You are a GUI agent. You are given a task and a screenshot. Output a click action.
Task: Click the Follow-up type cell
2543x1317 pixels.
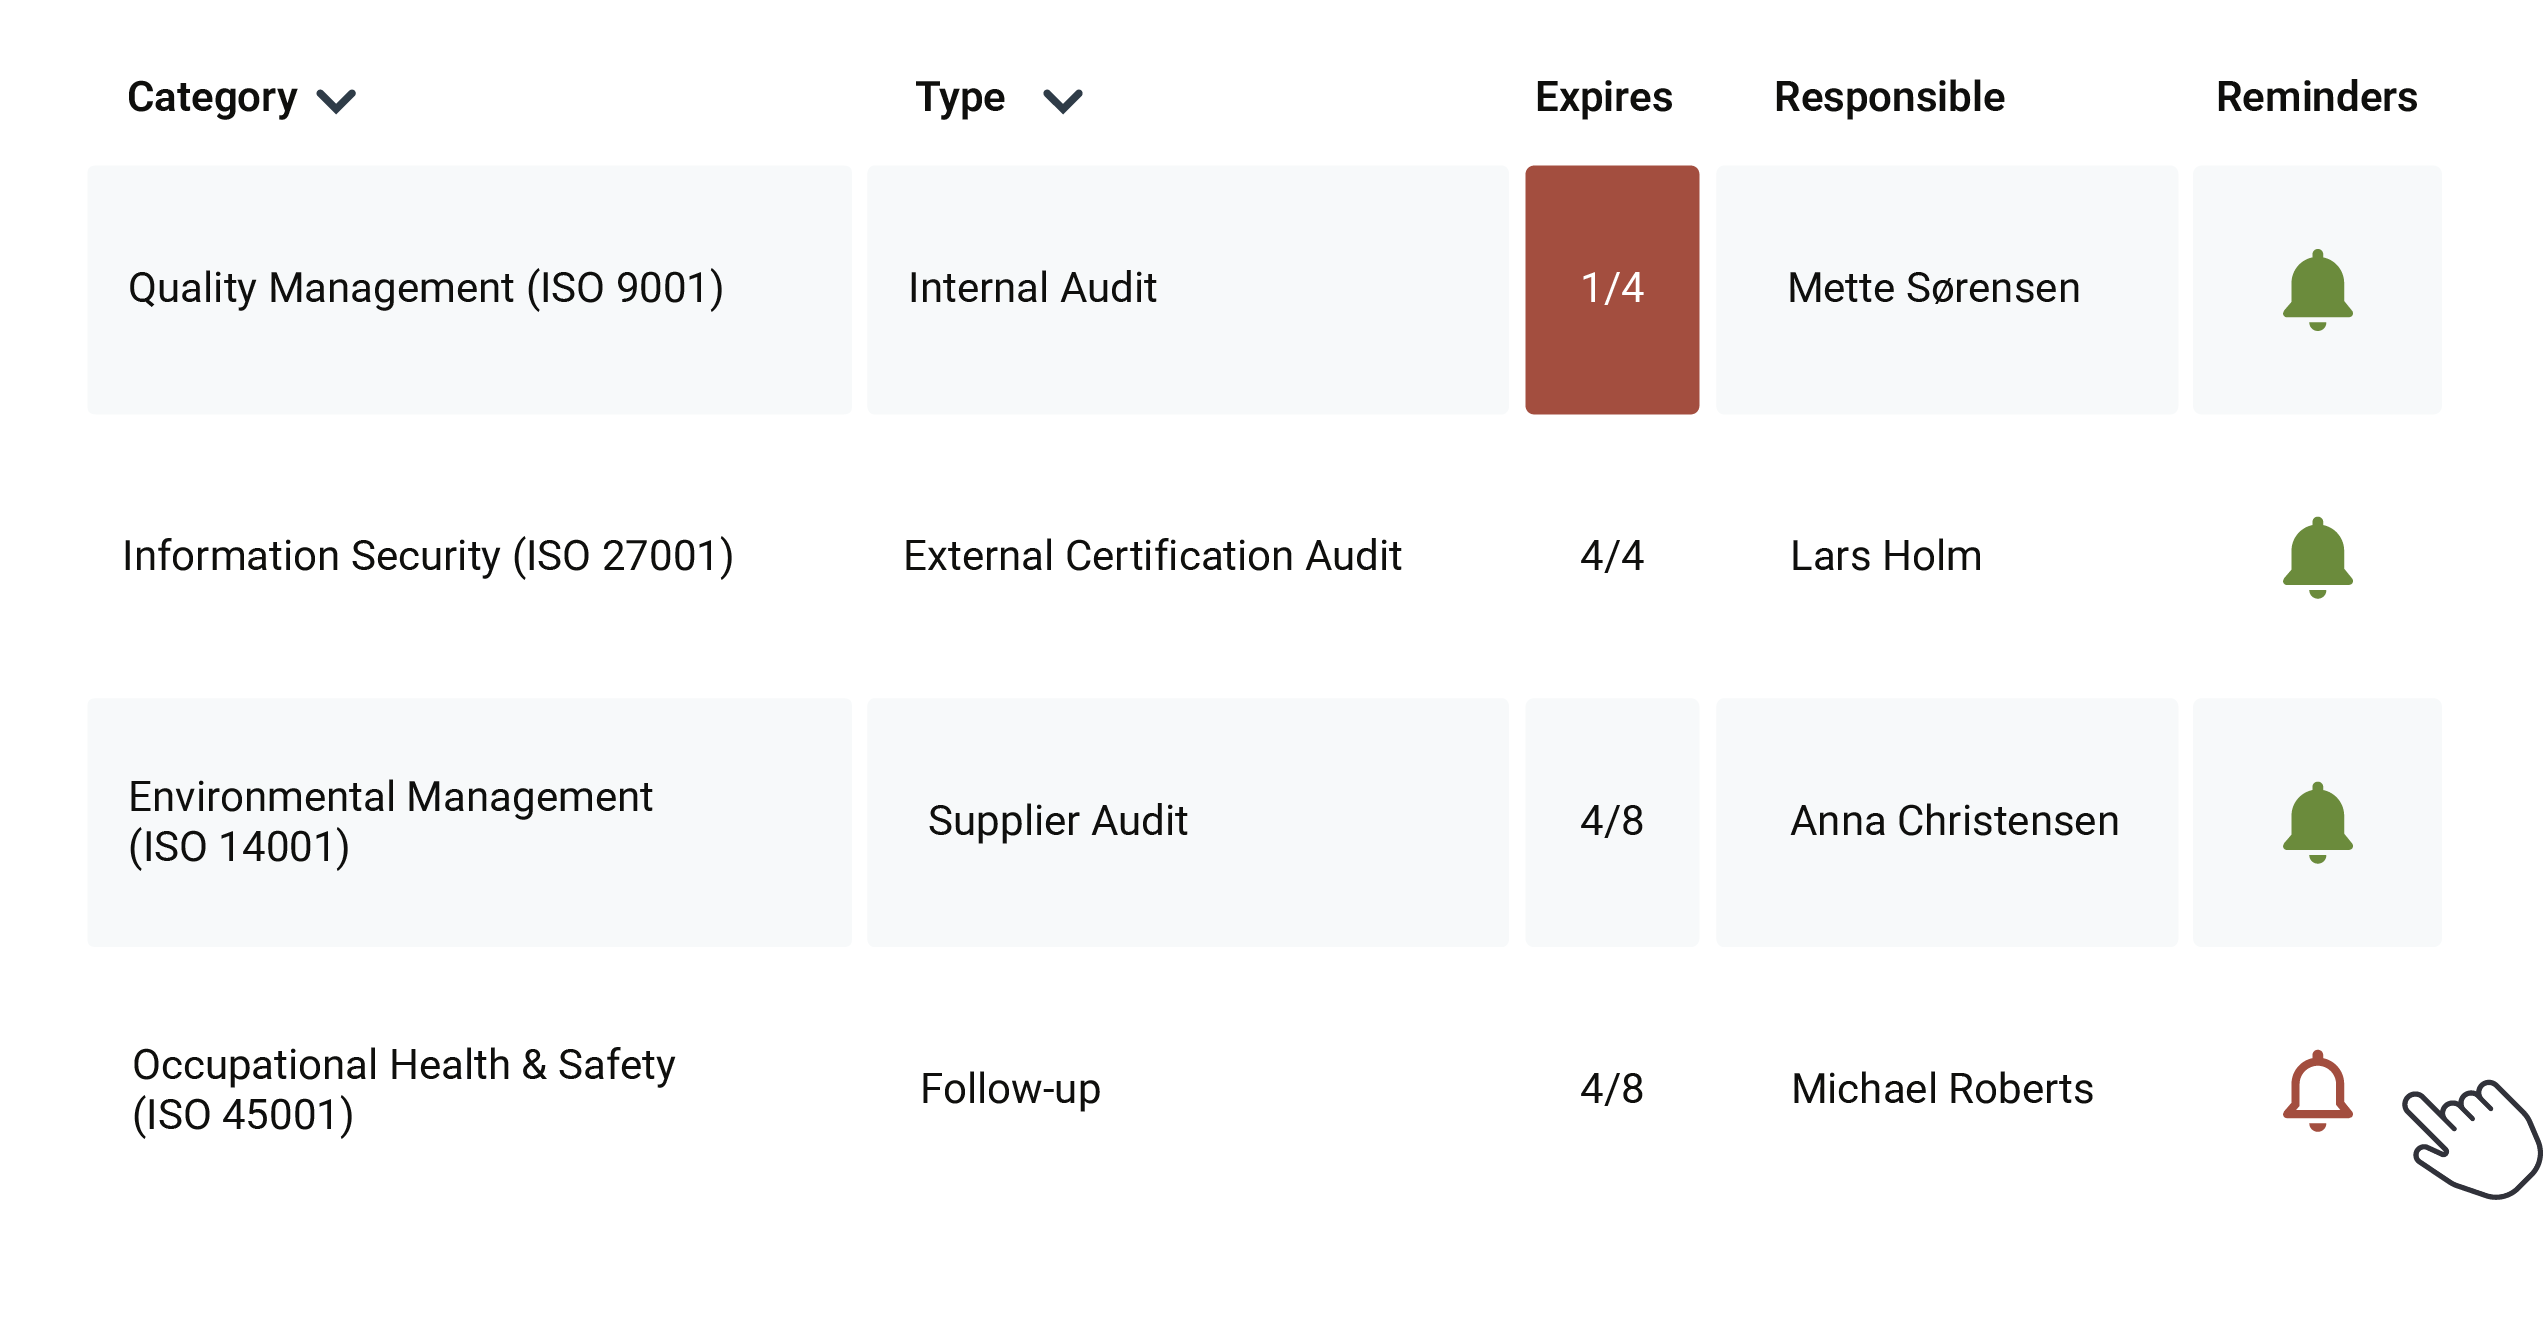[x=1010, y=1089]
